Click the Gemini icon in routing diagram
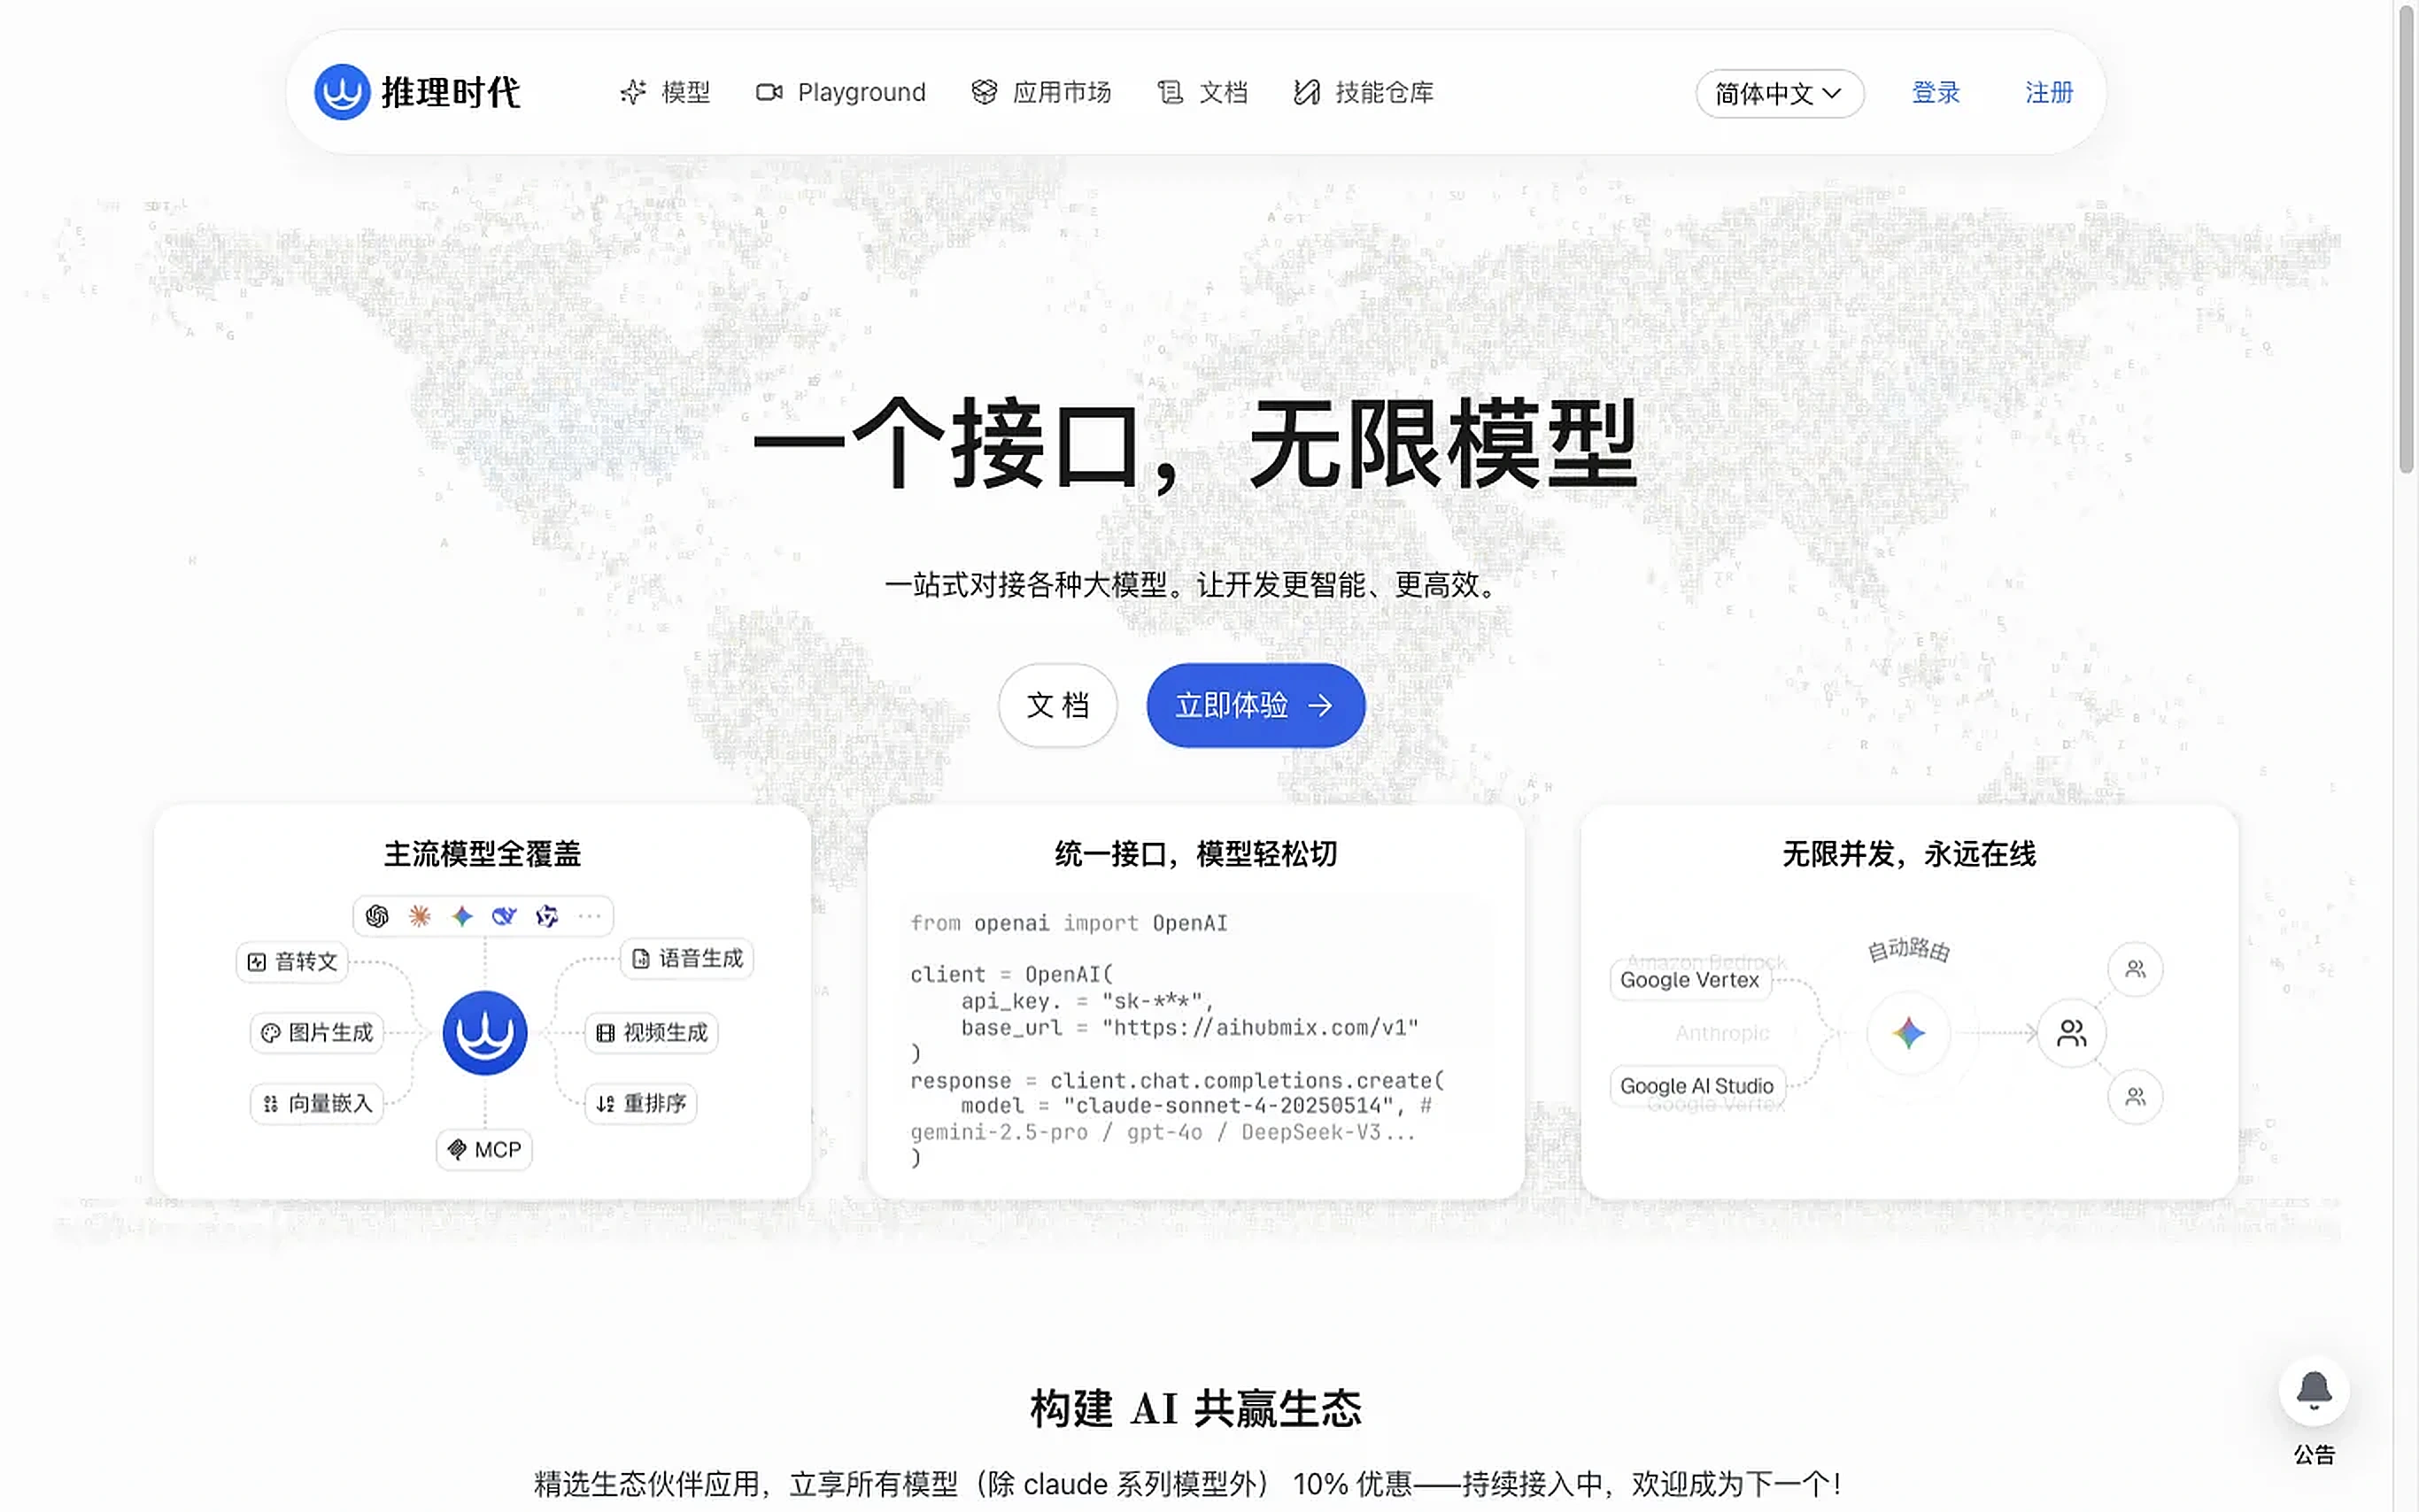 click(1909, 1032)
